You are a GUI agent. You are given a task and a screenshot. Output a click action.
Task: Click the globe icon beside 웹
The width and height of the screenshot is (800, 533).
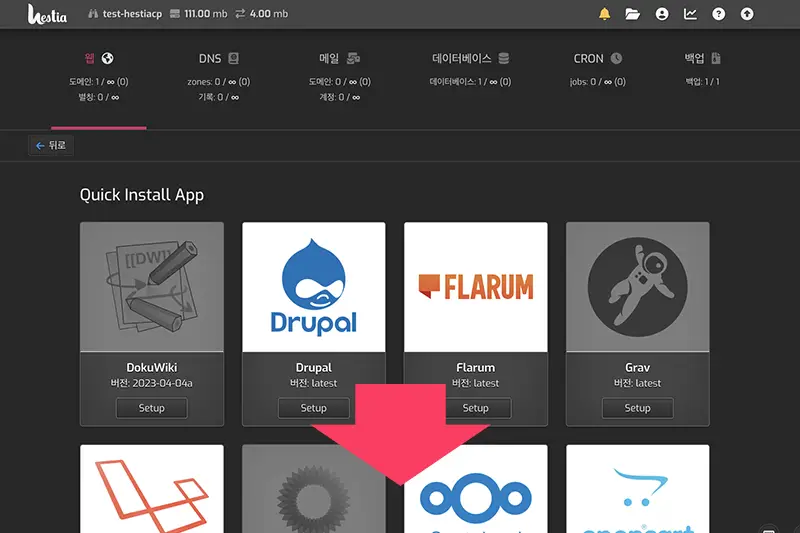[x=107, y=58]
